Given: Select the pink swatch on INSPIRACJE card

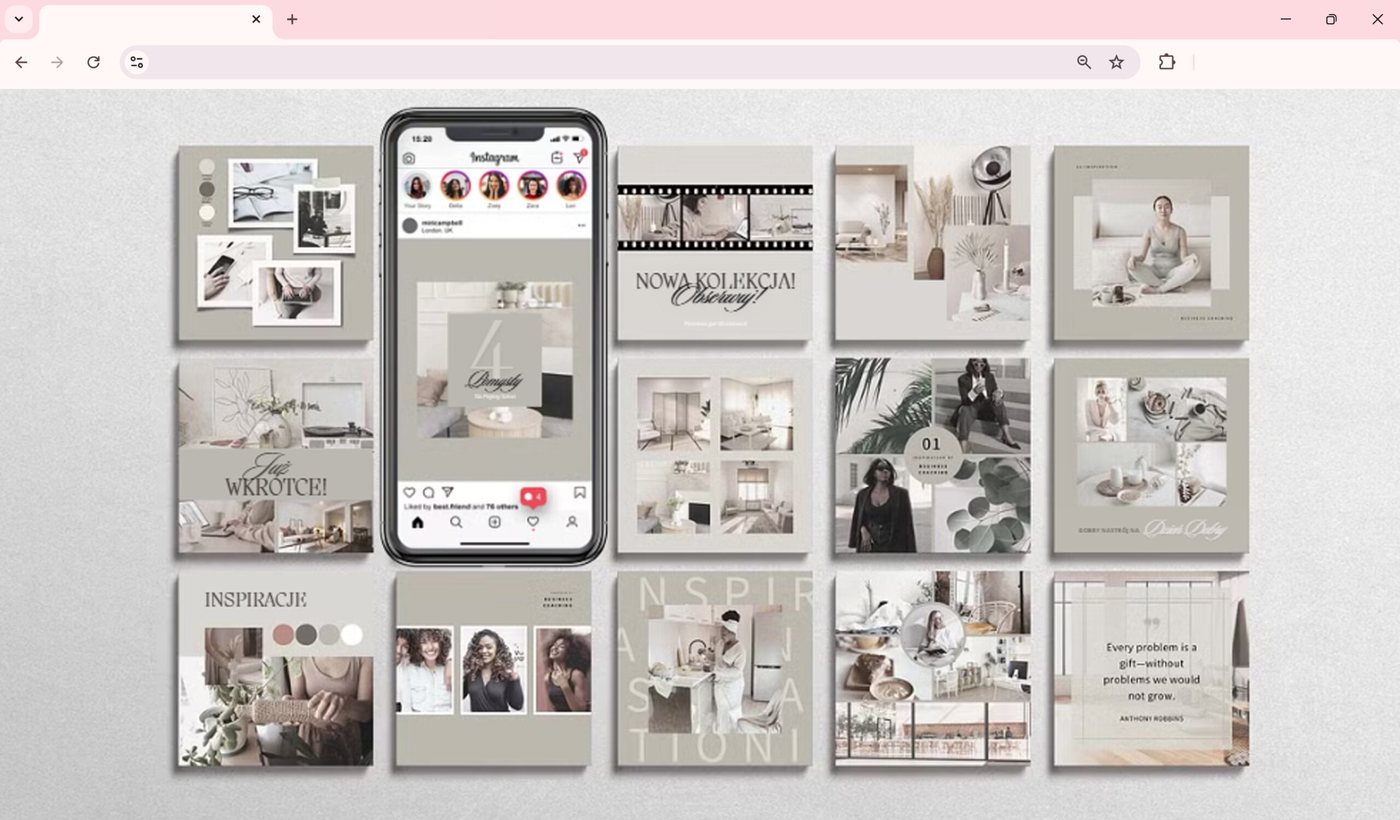Looking at the screenshot, I should (x=284, y=634).
